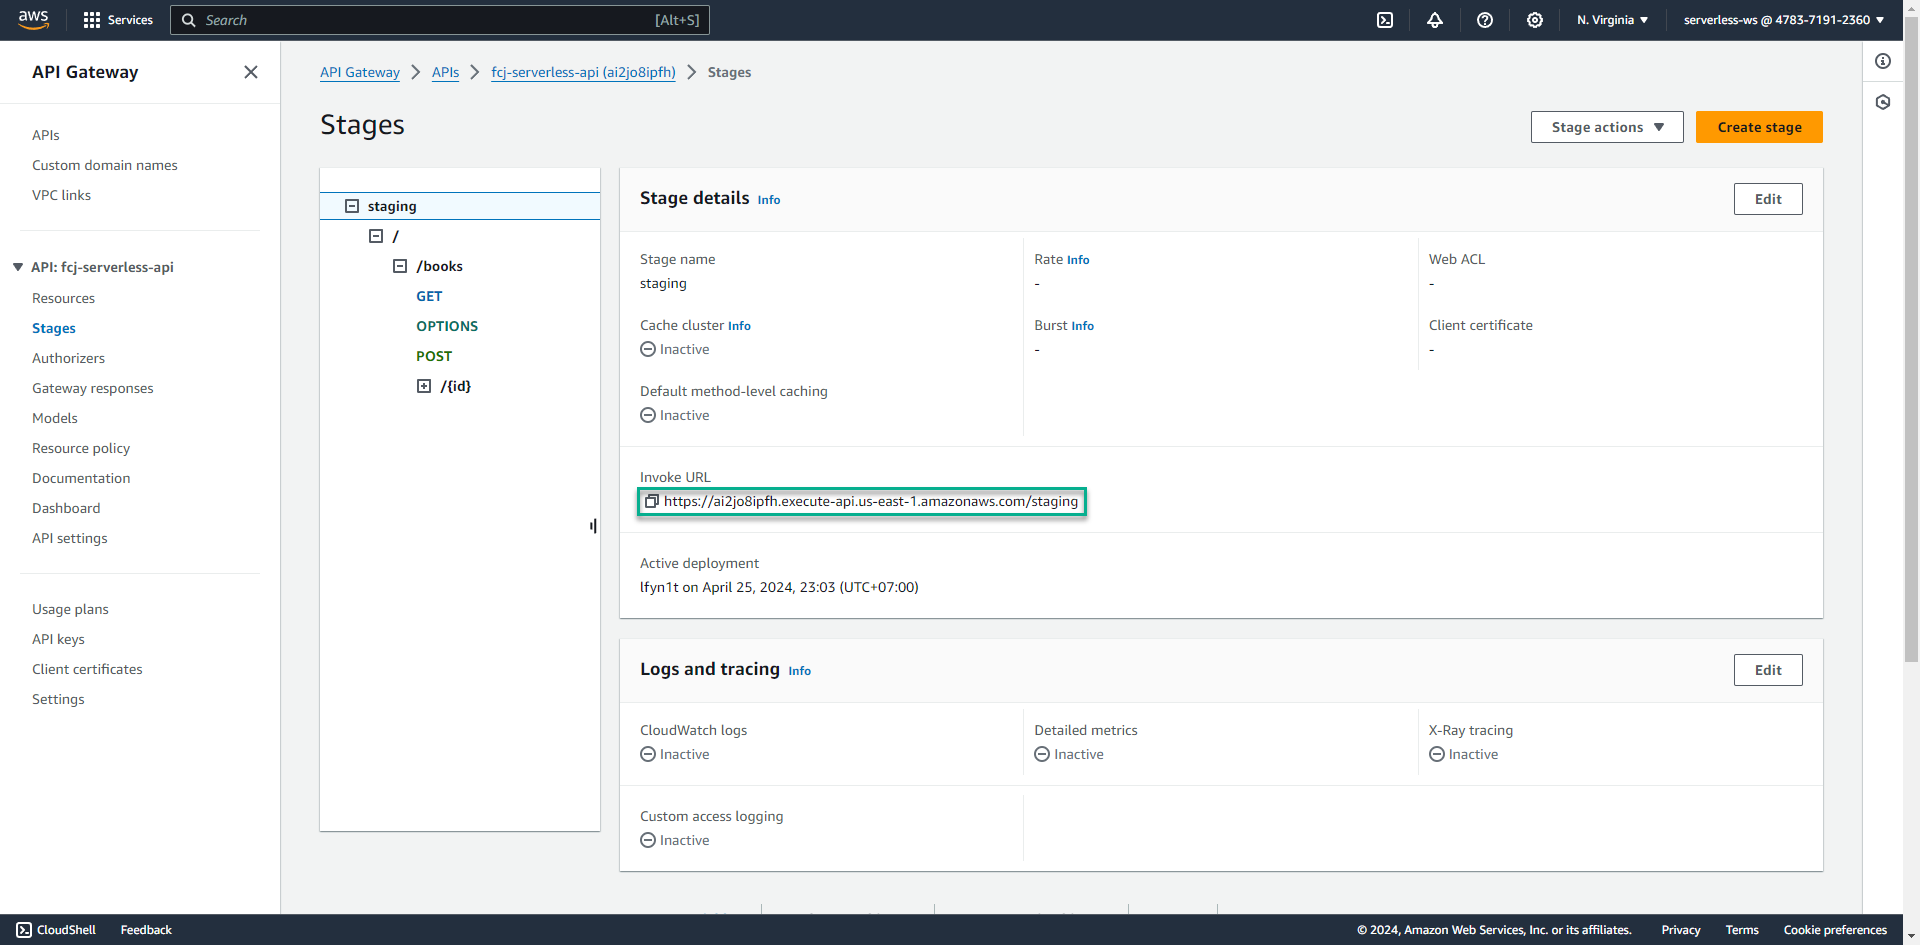Image resolution: width=1920 pixels, height=945 pixels.
Task: Select the GET method under /books
Action: 429,296
